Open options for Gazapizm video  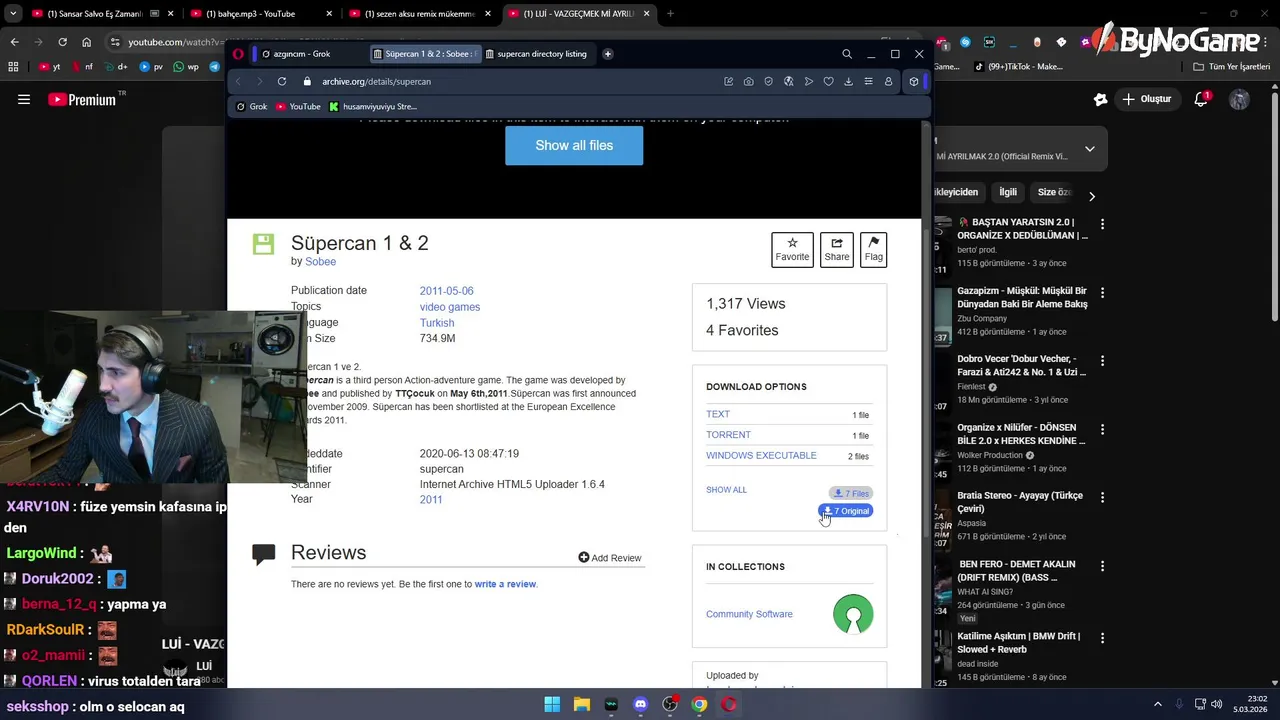click(x=1103, y=292)
